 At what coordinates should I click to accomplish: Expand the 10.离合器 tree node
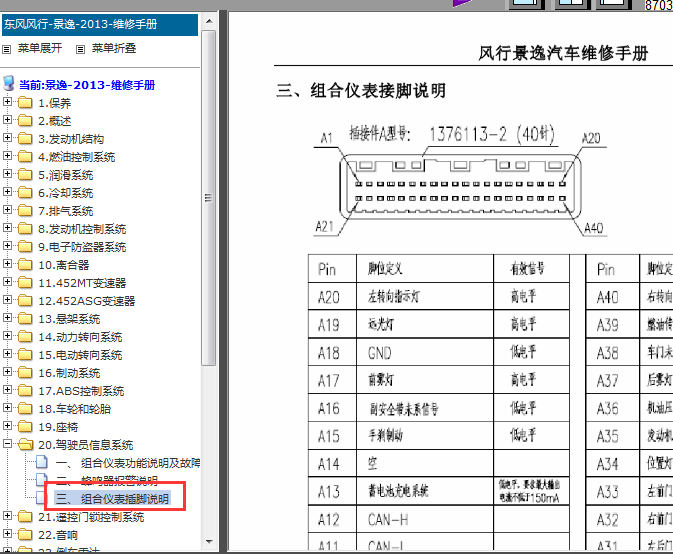pyautogui.click(x=7, y=264)
